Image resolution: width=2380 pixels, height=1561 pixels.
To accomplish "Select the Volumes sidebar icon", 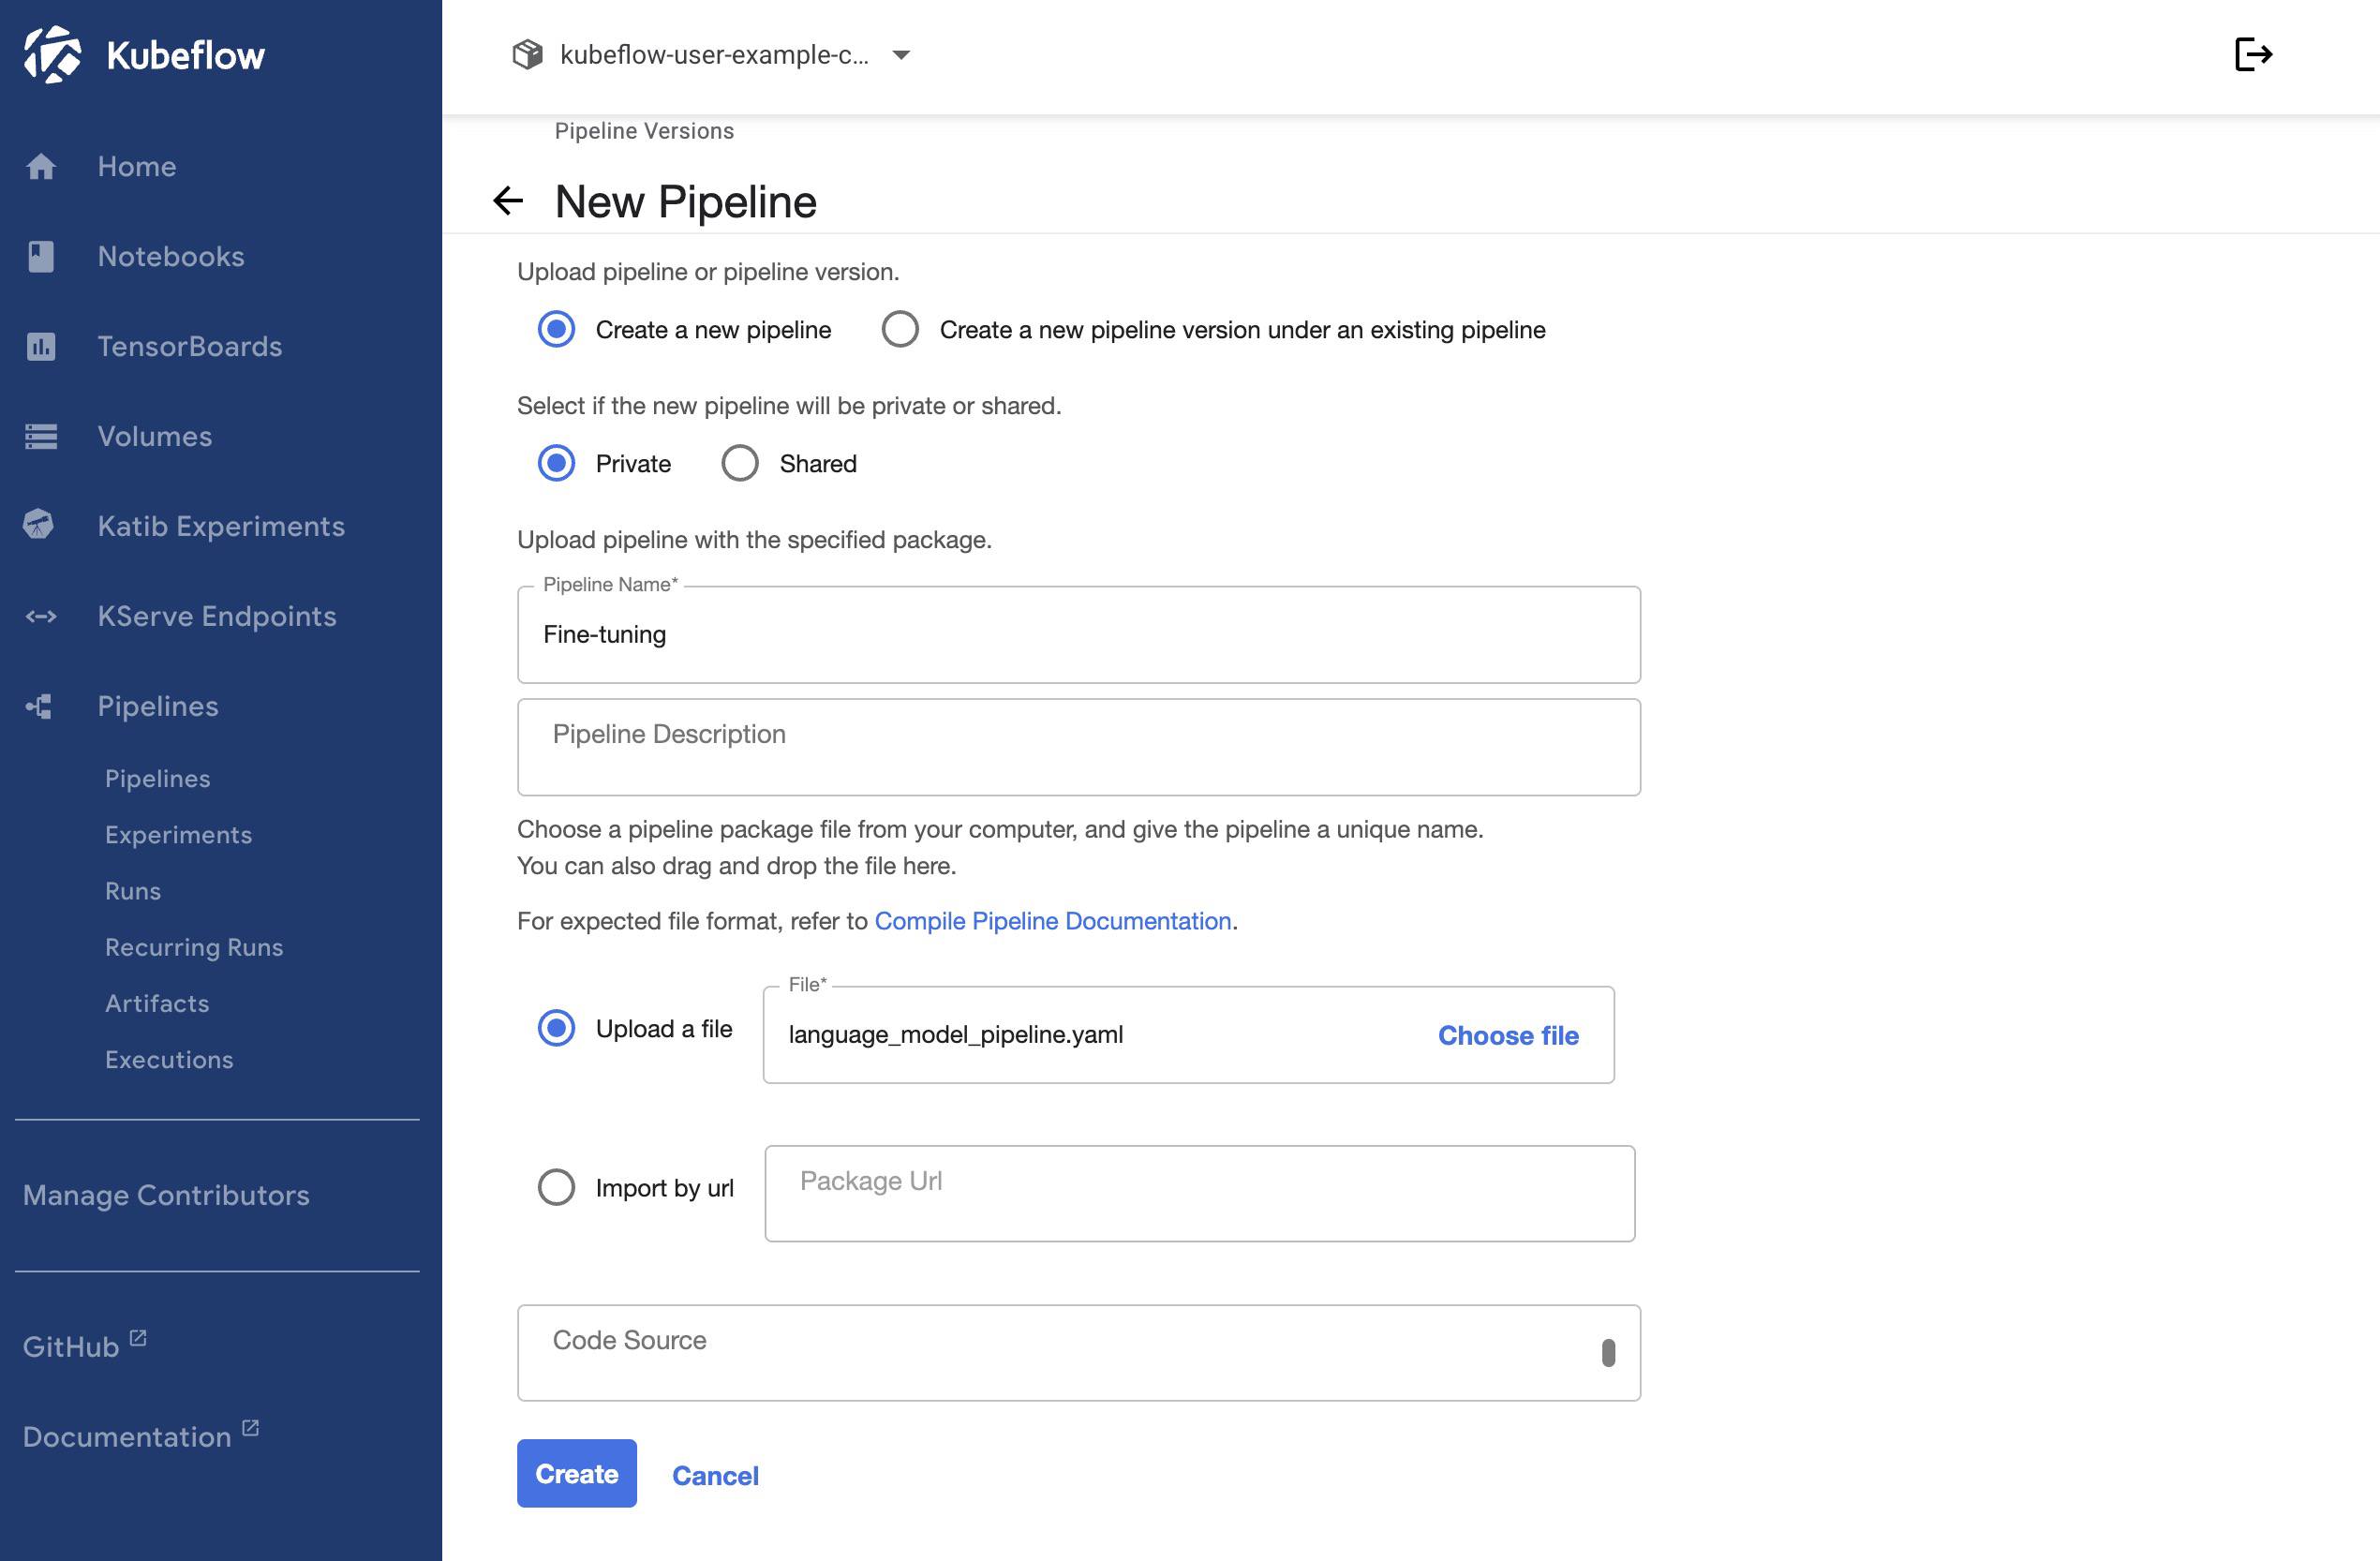I will pyautogui.click(x=40, y=436).
